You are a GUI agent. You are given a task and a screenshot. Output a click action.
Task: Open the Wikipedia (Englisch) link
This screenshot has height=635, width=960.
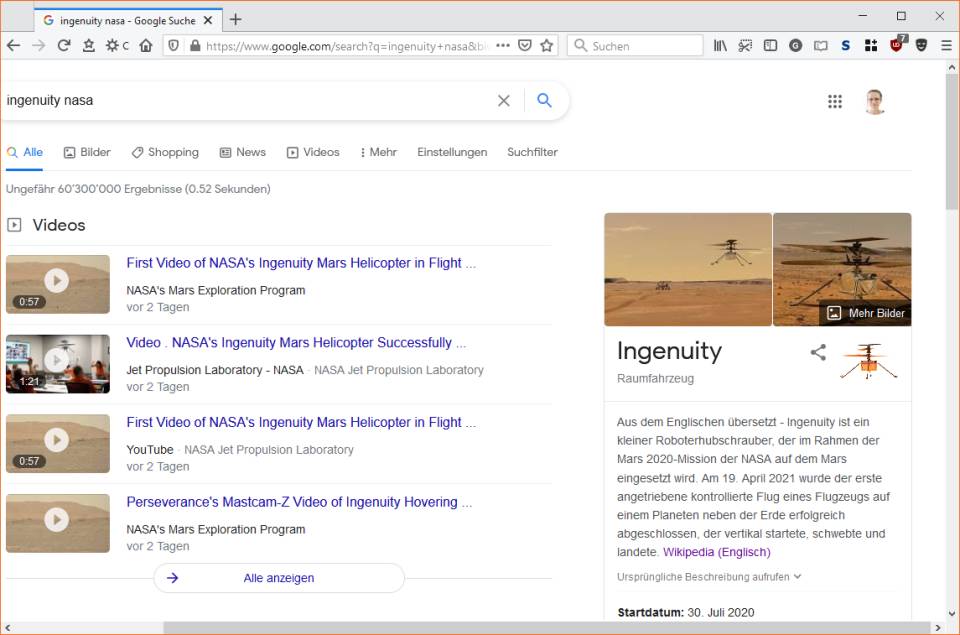[716, 552]
